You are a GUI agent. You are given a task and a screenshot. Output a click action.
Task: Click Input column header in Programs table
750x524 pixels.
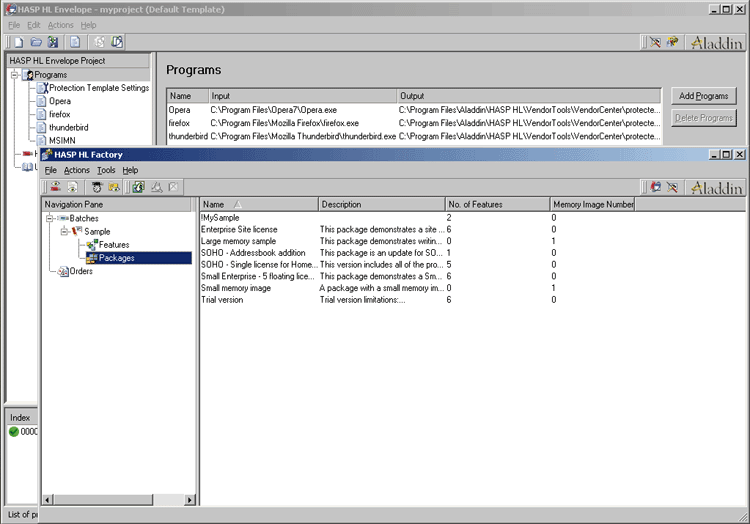click(x=303, y=96)
